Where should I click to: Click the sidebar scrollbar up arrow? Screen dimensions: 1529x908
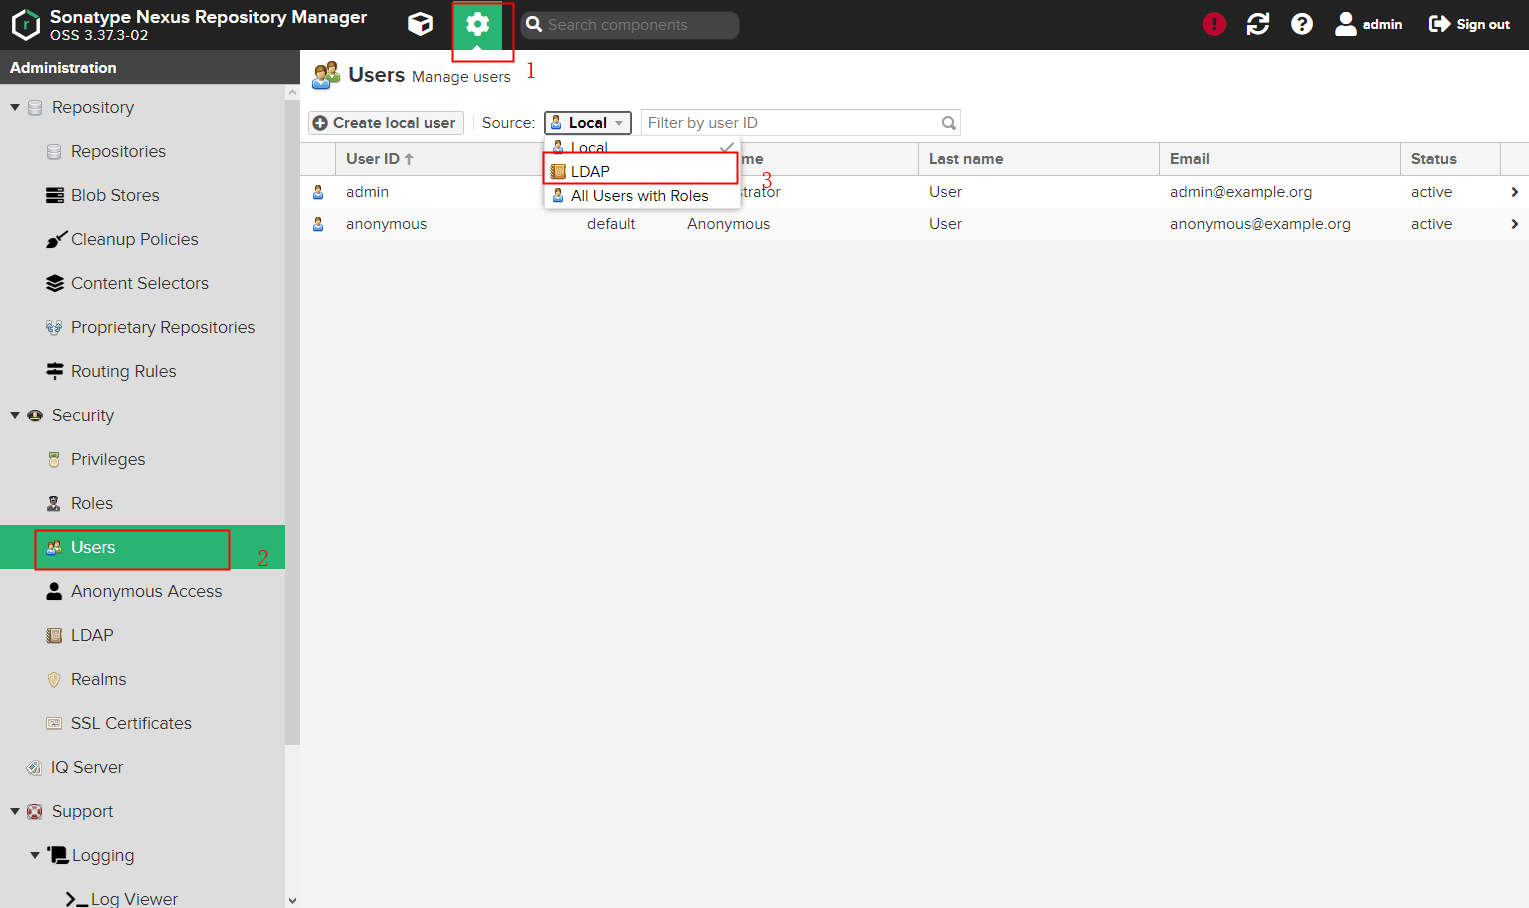pyautogui.click(x=292, y=92)
